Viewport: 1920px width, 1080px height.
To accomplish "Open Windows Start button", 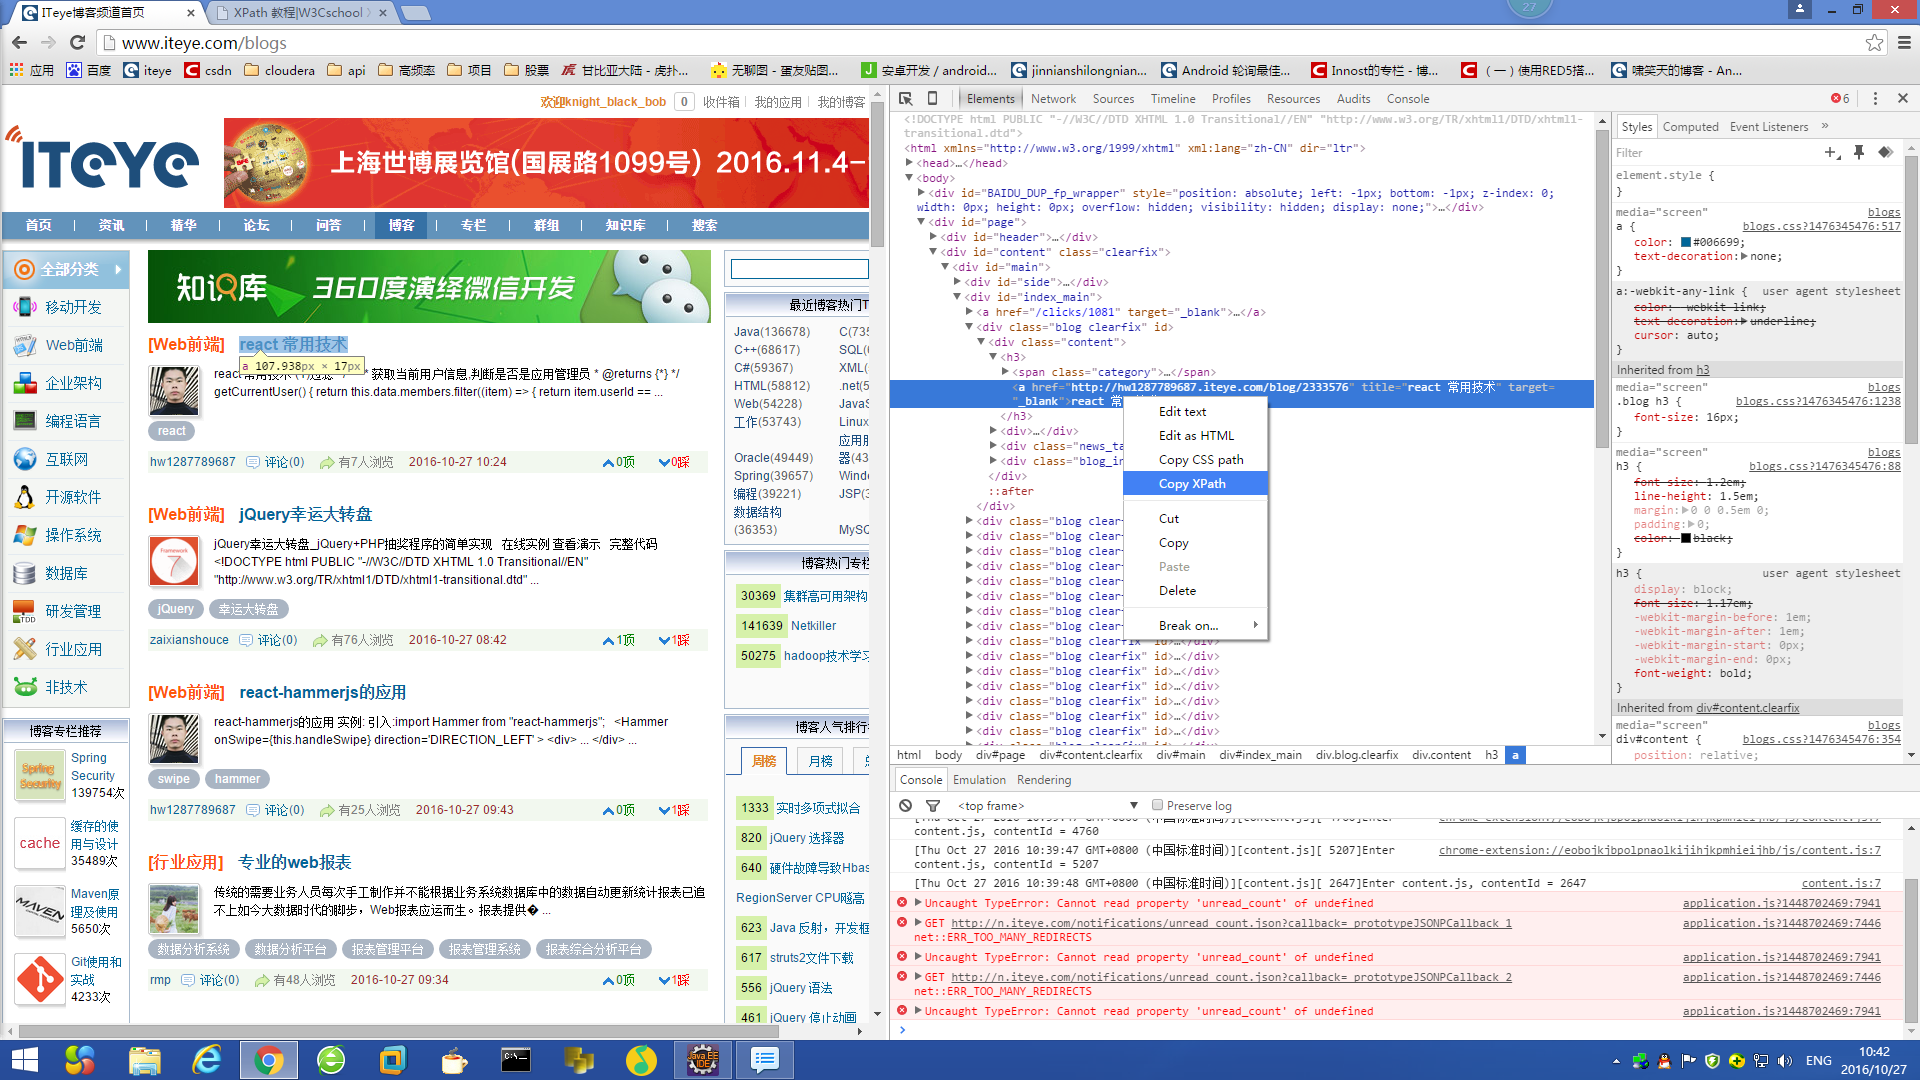I will [23, 1060].
